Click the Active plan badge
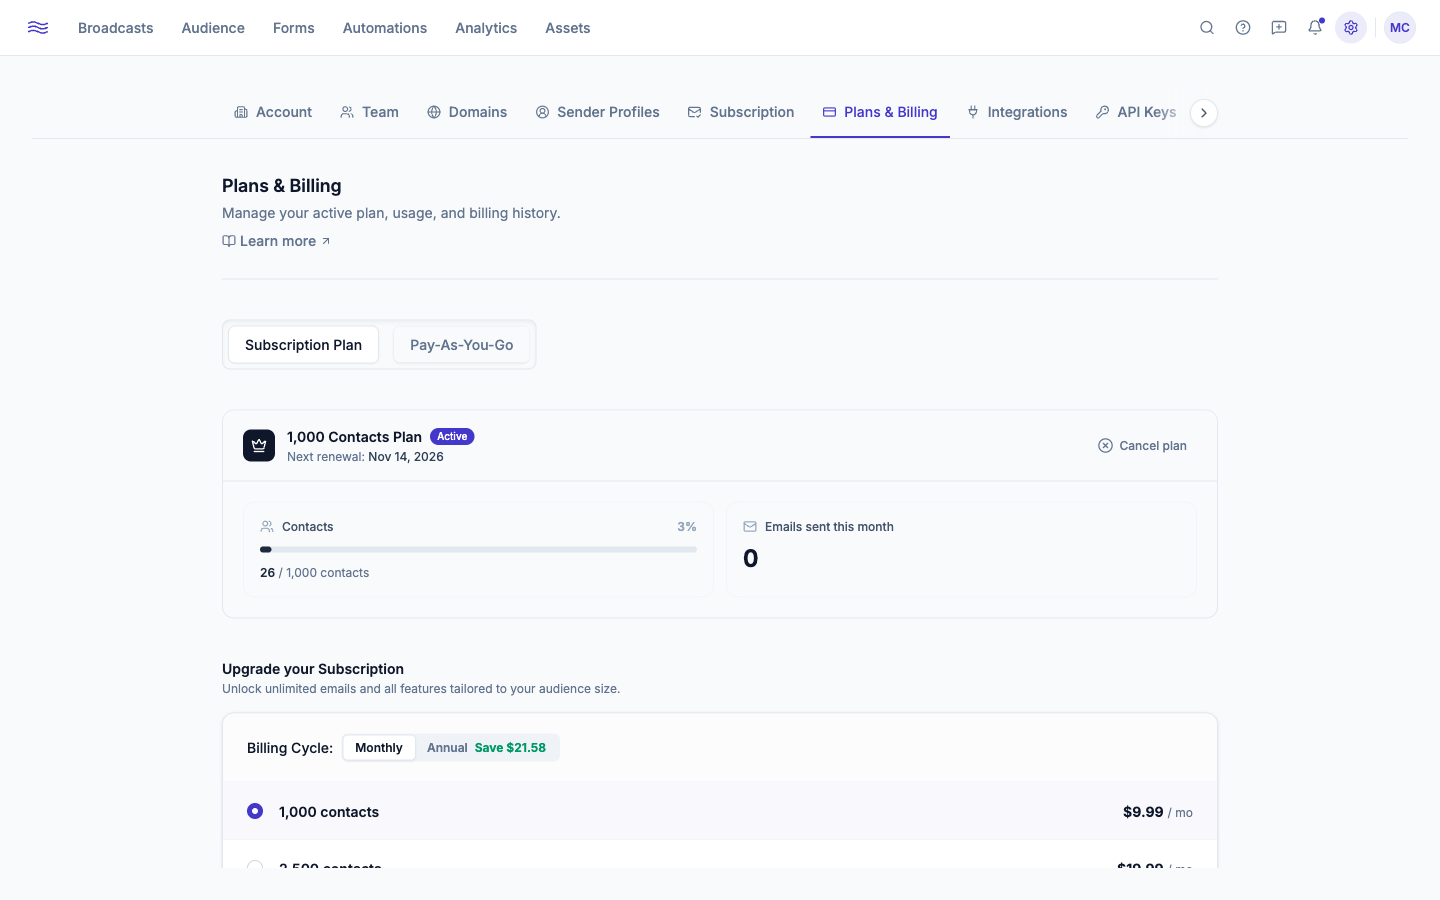Screen dimensions: 1440x900 click(x=452, y=436)
